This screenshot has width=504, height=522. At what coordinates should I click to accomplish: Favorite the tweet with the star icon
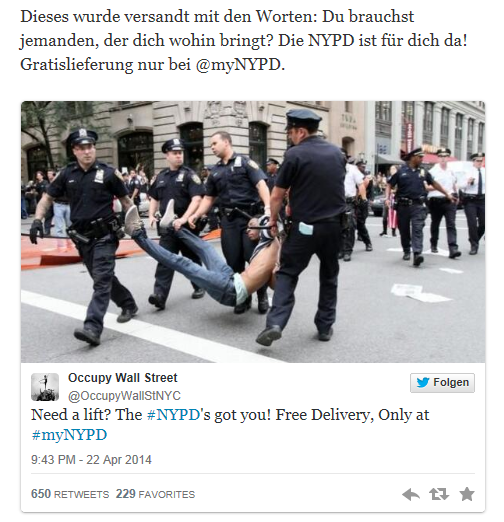pos(467,494)
